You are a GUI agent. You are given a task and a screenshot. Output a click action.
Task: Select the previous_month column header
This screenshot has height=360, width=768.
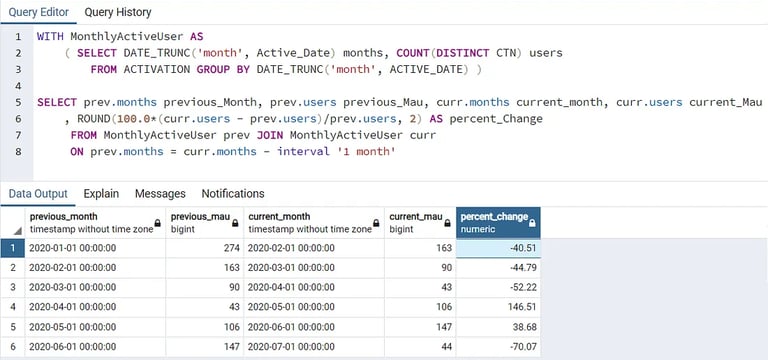click(x=95, y=223)
